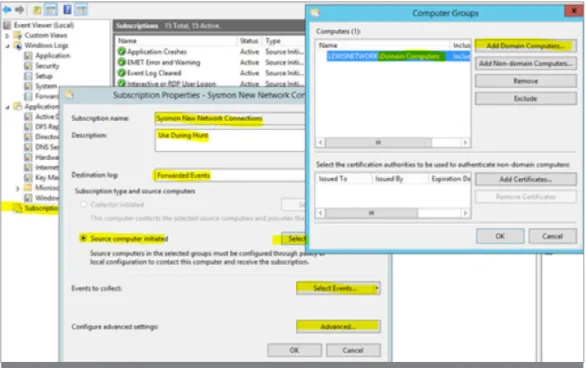Click the Application log icon under Windows Logs

click(28, 56)
